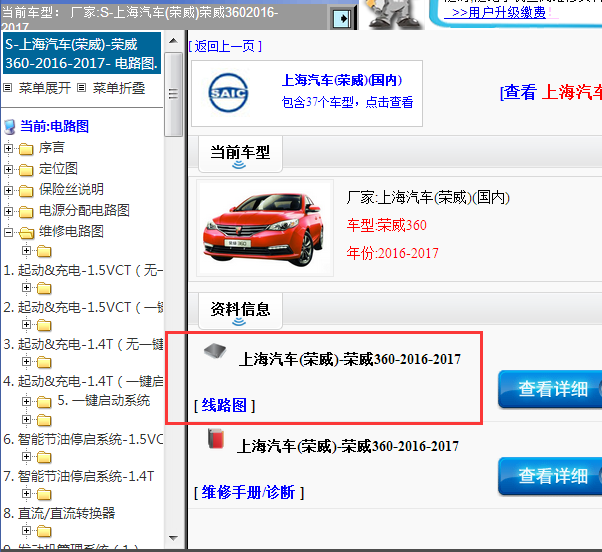Expand the 电源分配电路图 tree node

tap(8, 211)
